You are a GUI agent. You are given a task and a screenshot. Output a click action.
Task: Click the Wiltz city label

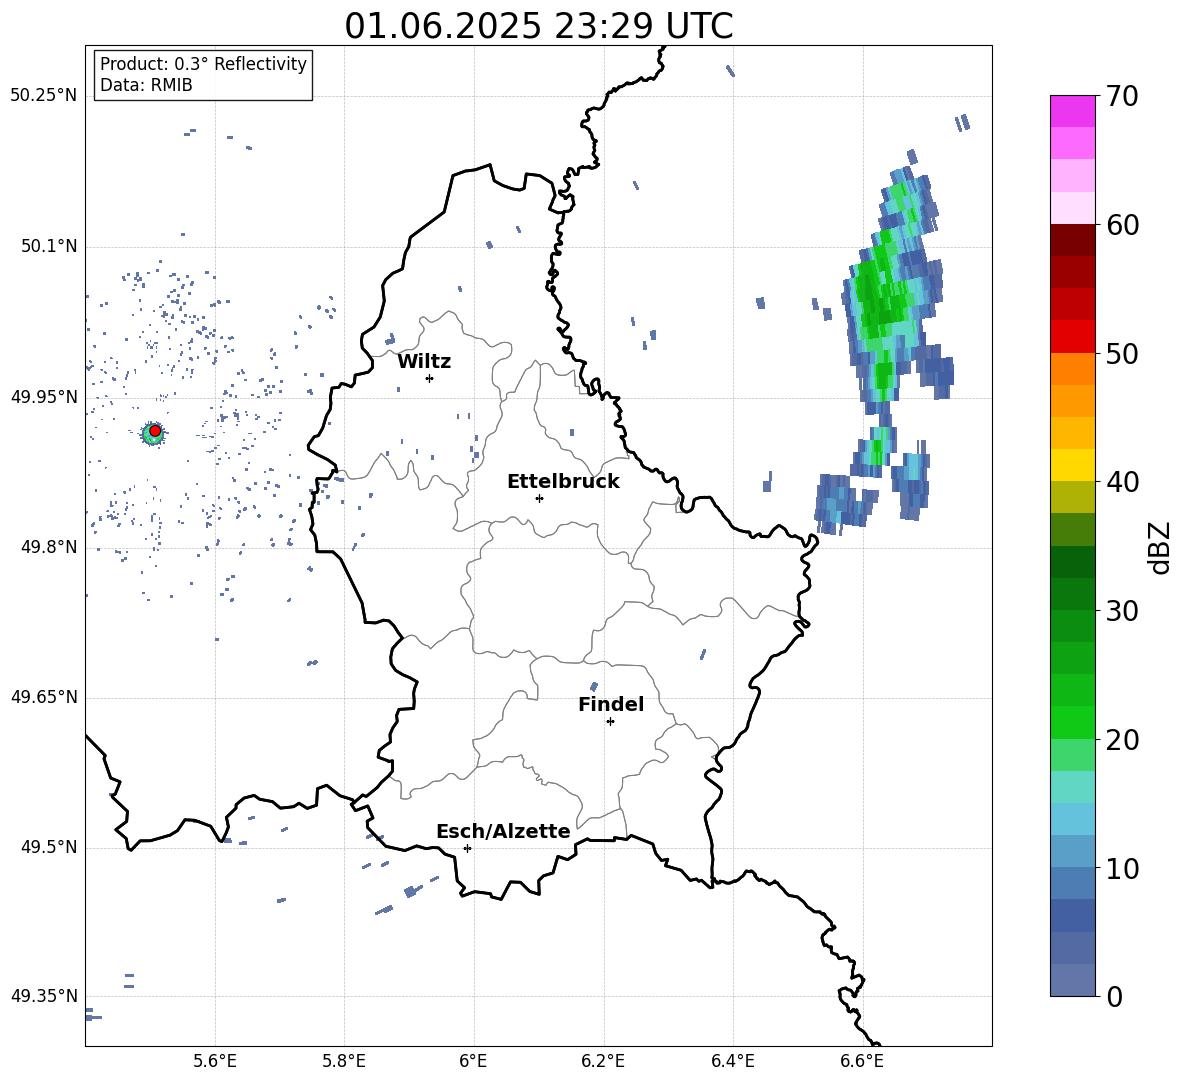click(424, 362)
